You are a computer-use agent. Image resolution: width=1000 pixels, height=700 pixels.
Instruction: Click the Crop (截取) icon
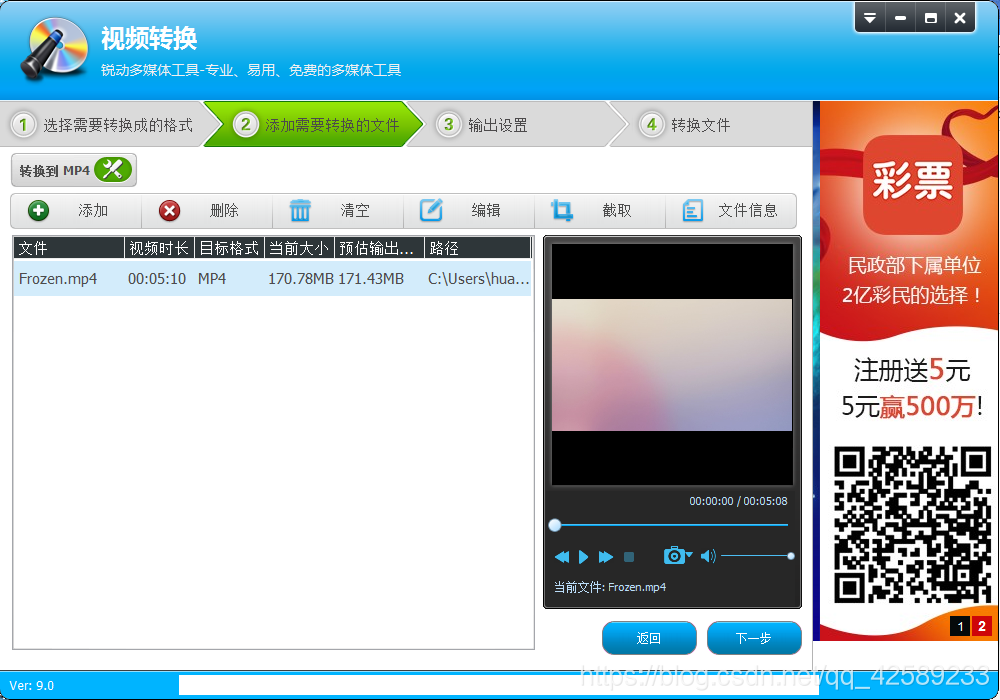click(x=562, y=210)
